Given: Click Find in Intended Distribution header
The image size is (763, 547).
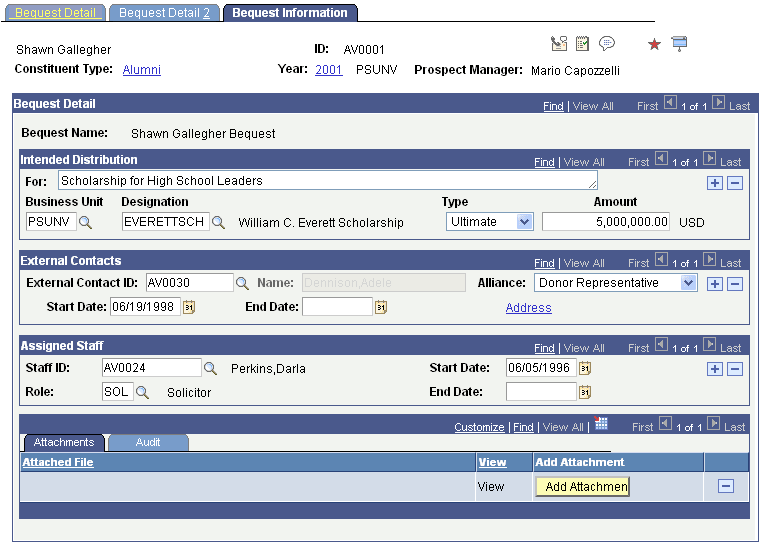Looking at the screenshot, I should coord(544,162).
